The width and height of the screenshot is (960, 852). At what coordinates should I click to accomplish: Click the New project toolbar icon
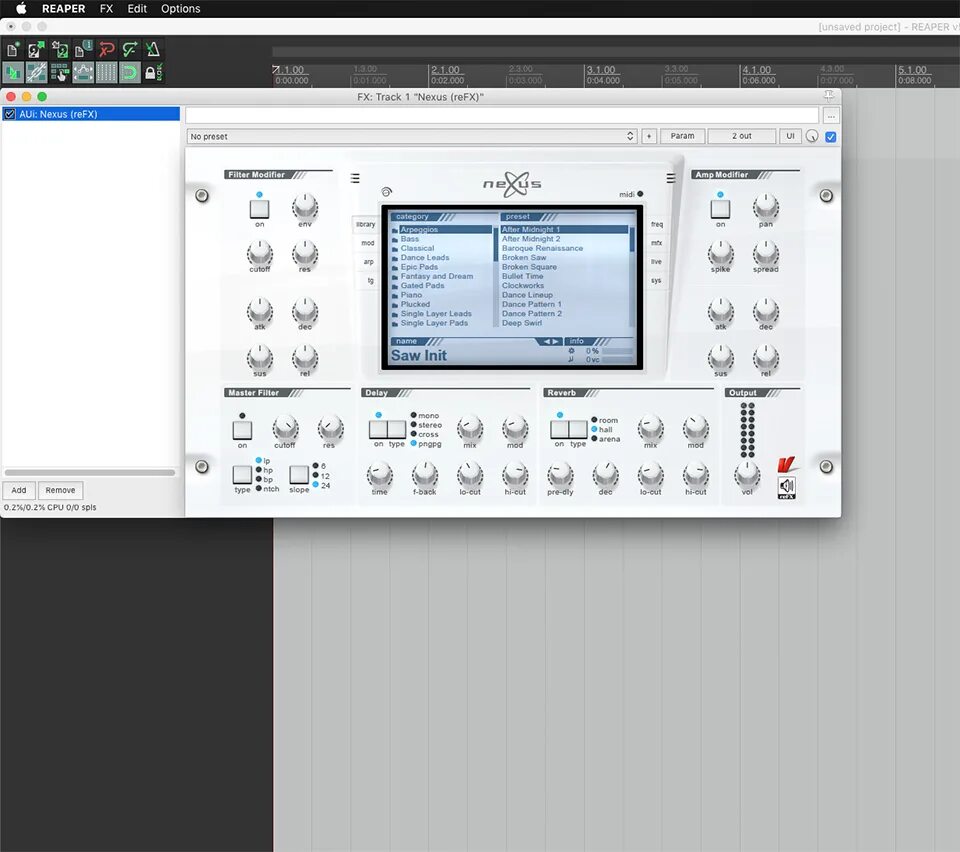point(13,50)
